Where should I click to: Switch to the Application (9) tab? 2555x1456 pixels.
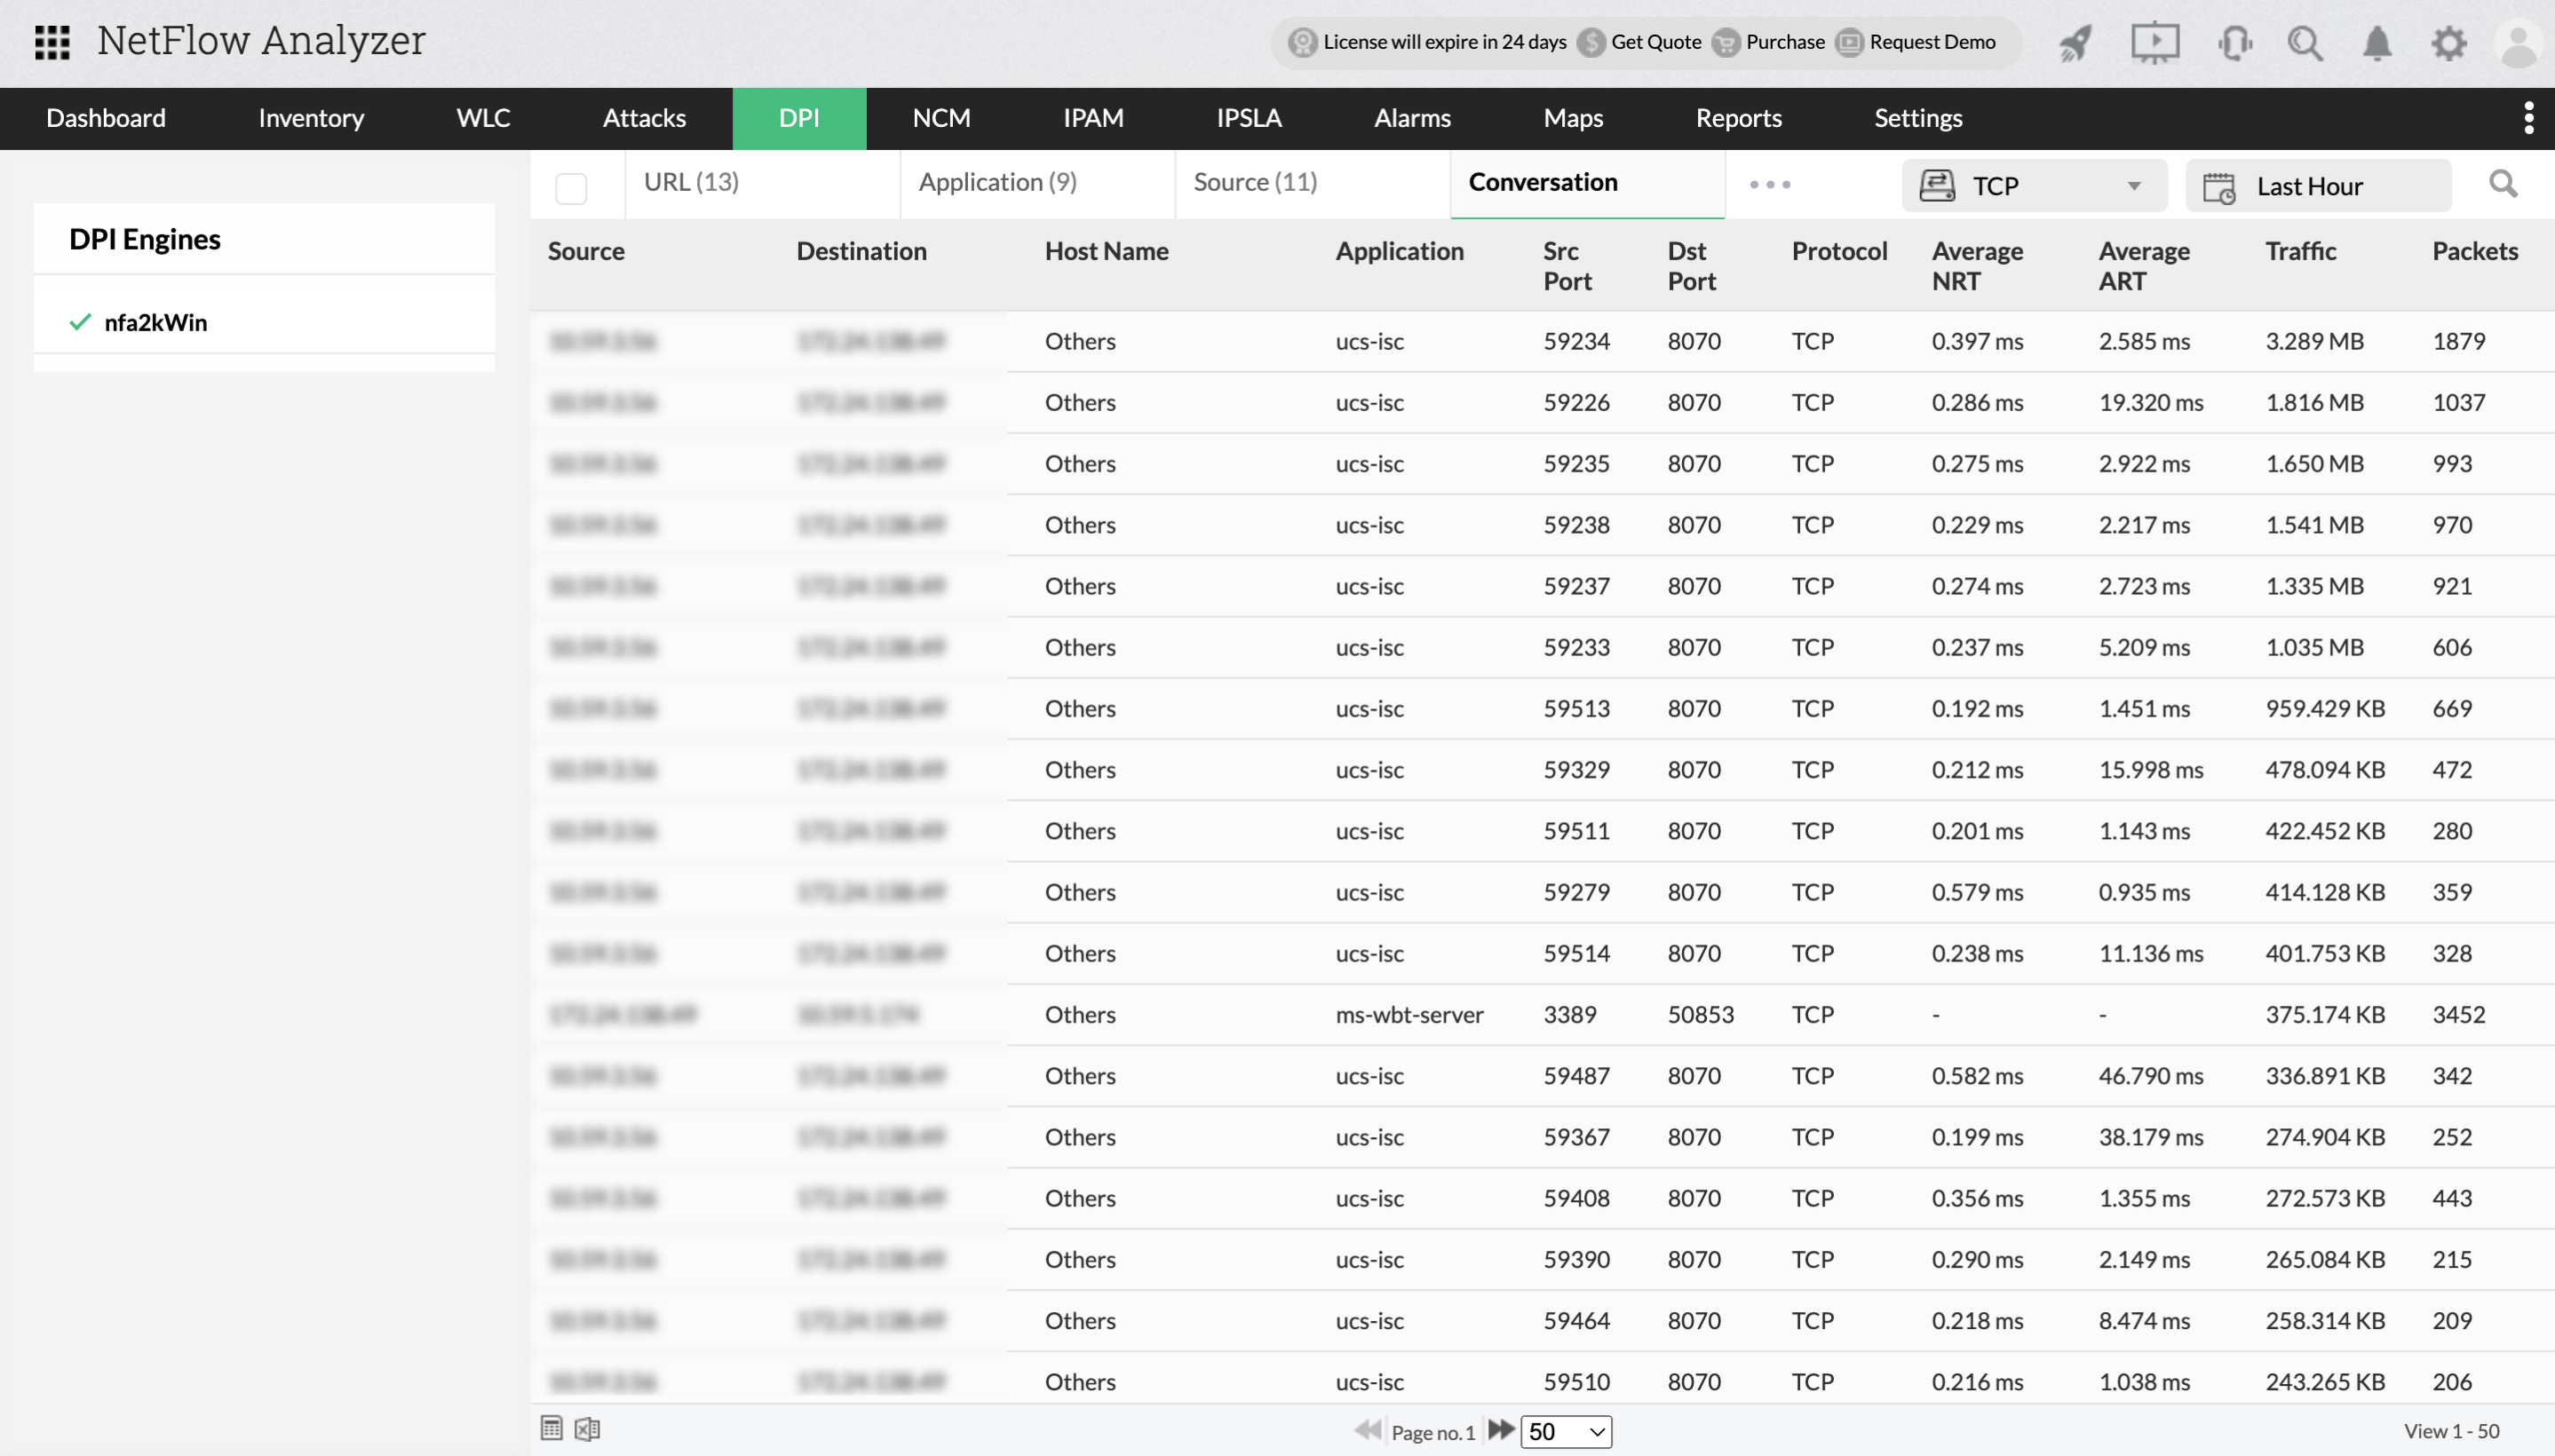pyautogui.click(x=997, y=182)
